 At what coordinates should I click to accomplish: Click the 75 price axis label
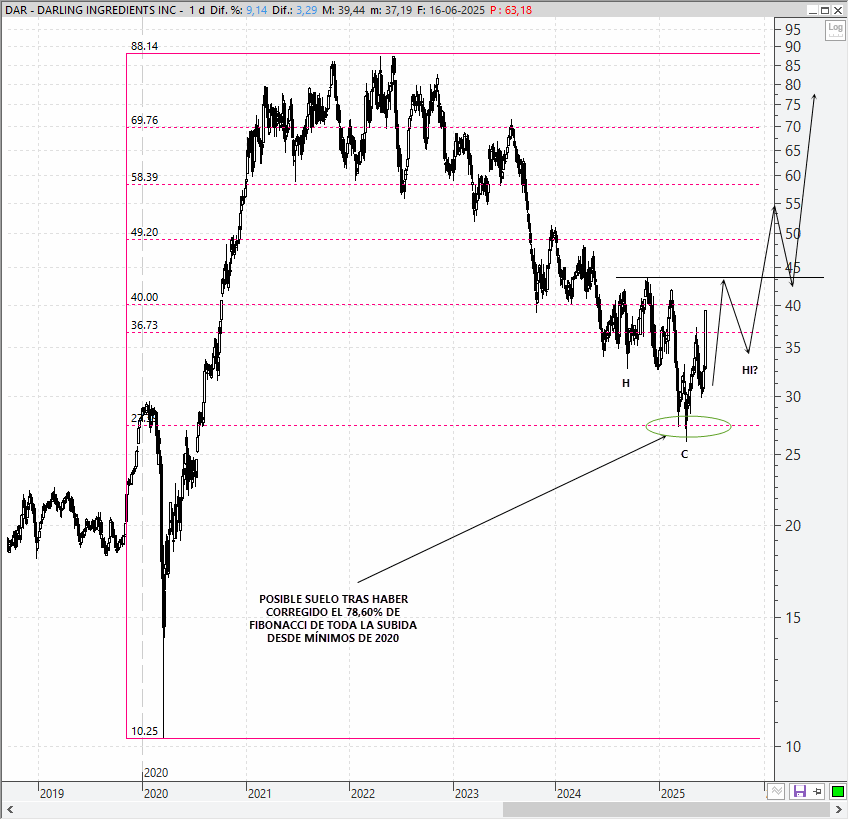point(793,105)
